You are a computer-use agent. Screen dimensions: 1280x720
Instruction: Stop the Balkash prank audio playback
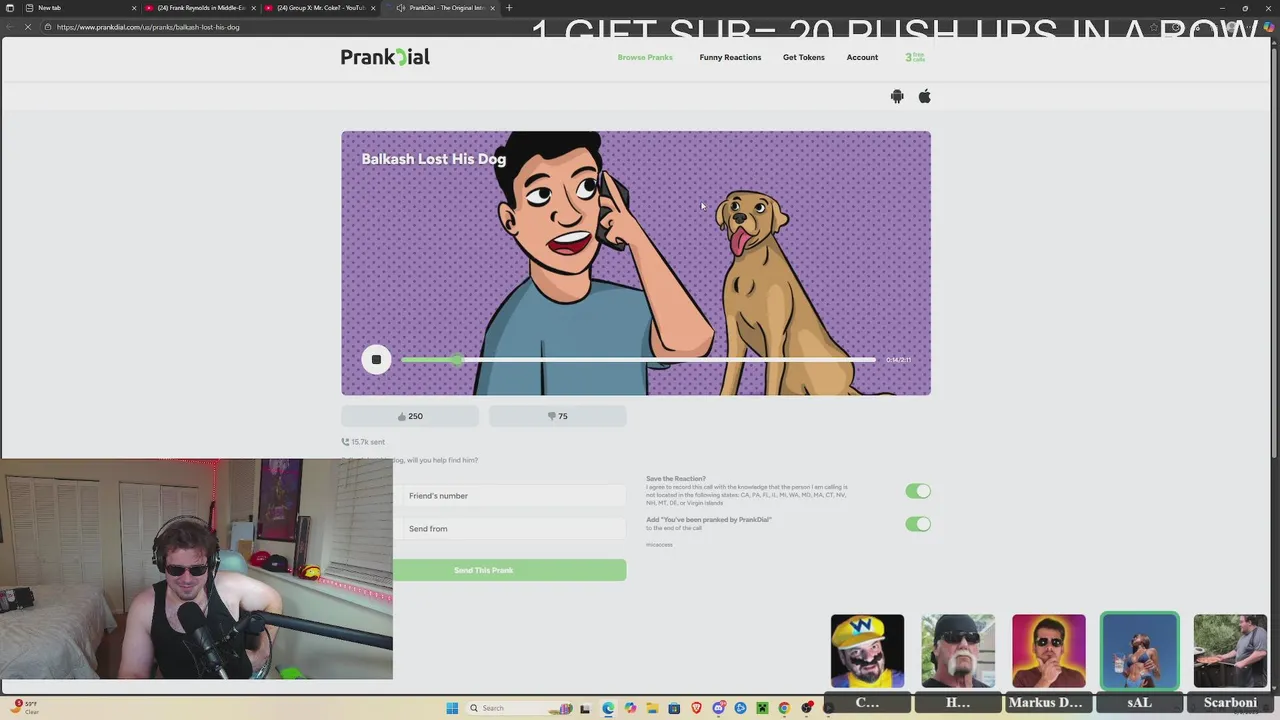(x=376, y=360)
